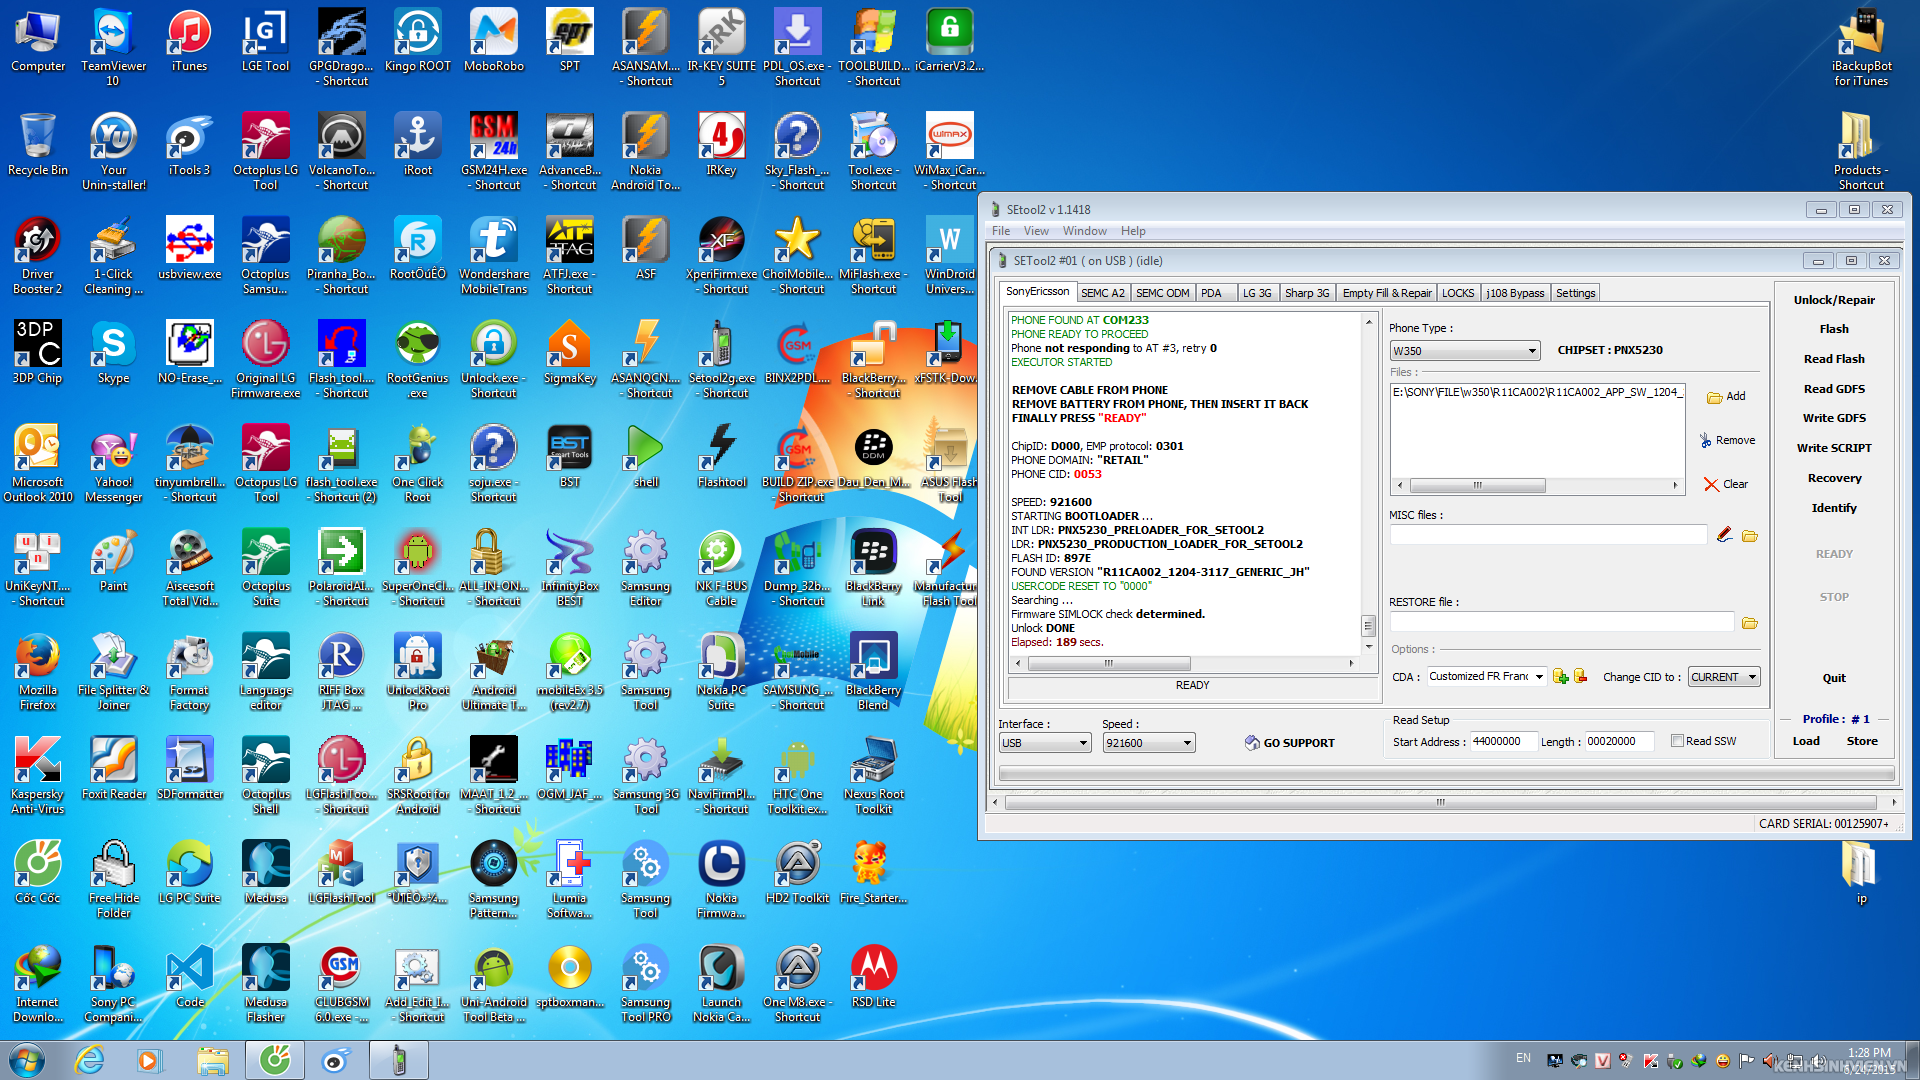Switch to the SEMC ODM tab
Viewport: 1920px width, 1080px height.
pyautogui.click(x=1162, y=293)
